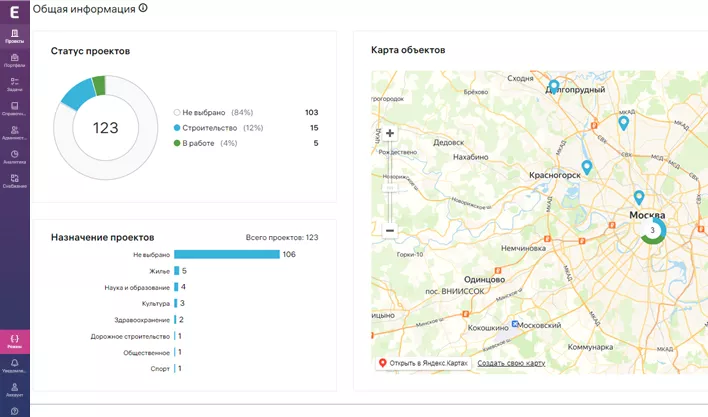Zoom in the map with plus button

[x=390, y=133]
